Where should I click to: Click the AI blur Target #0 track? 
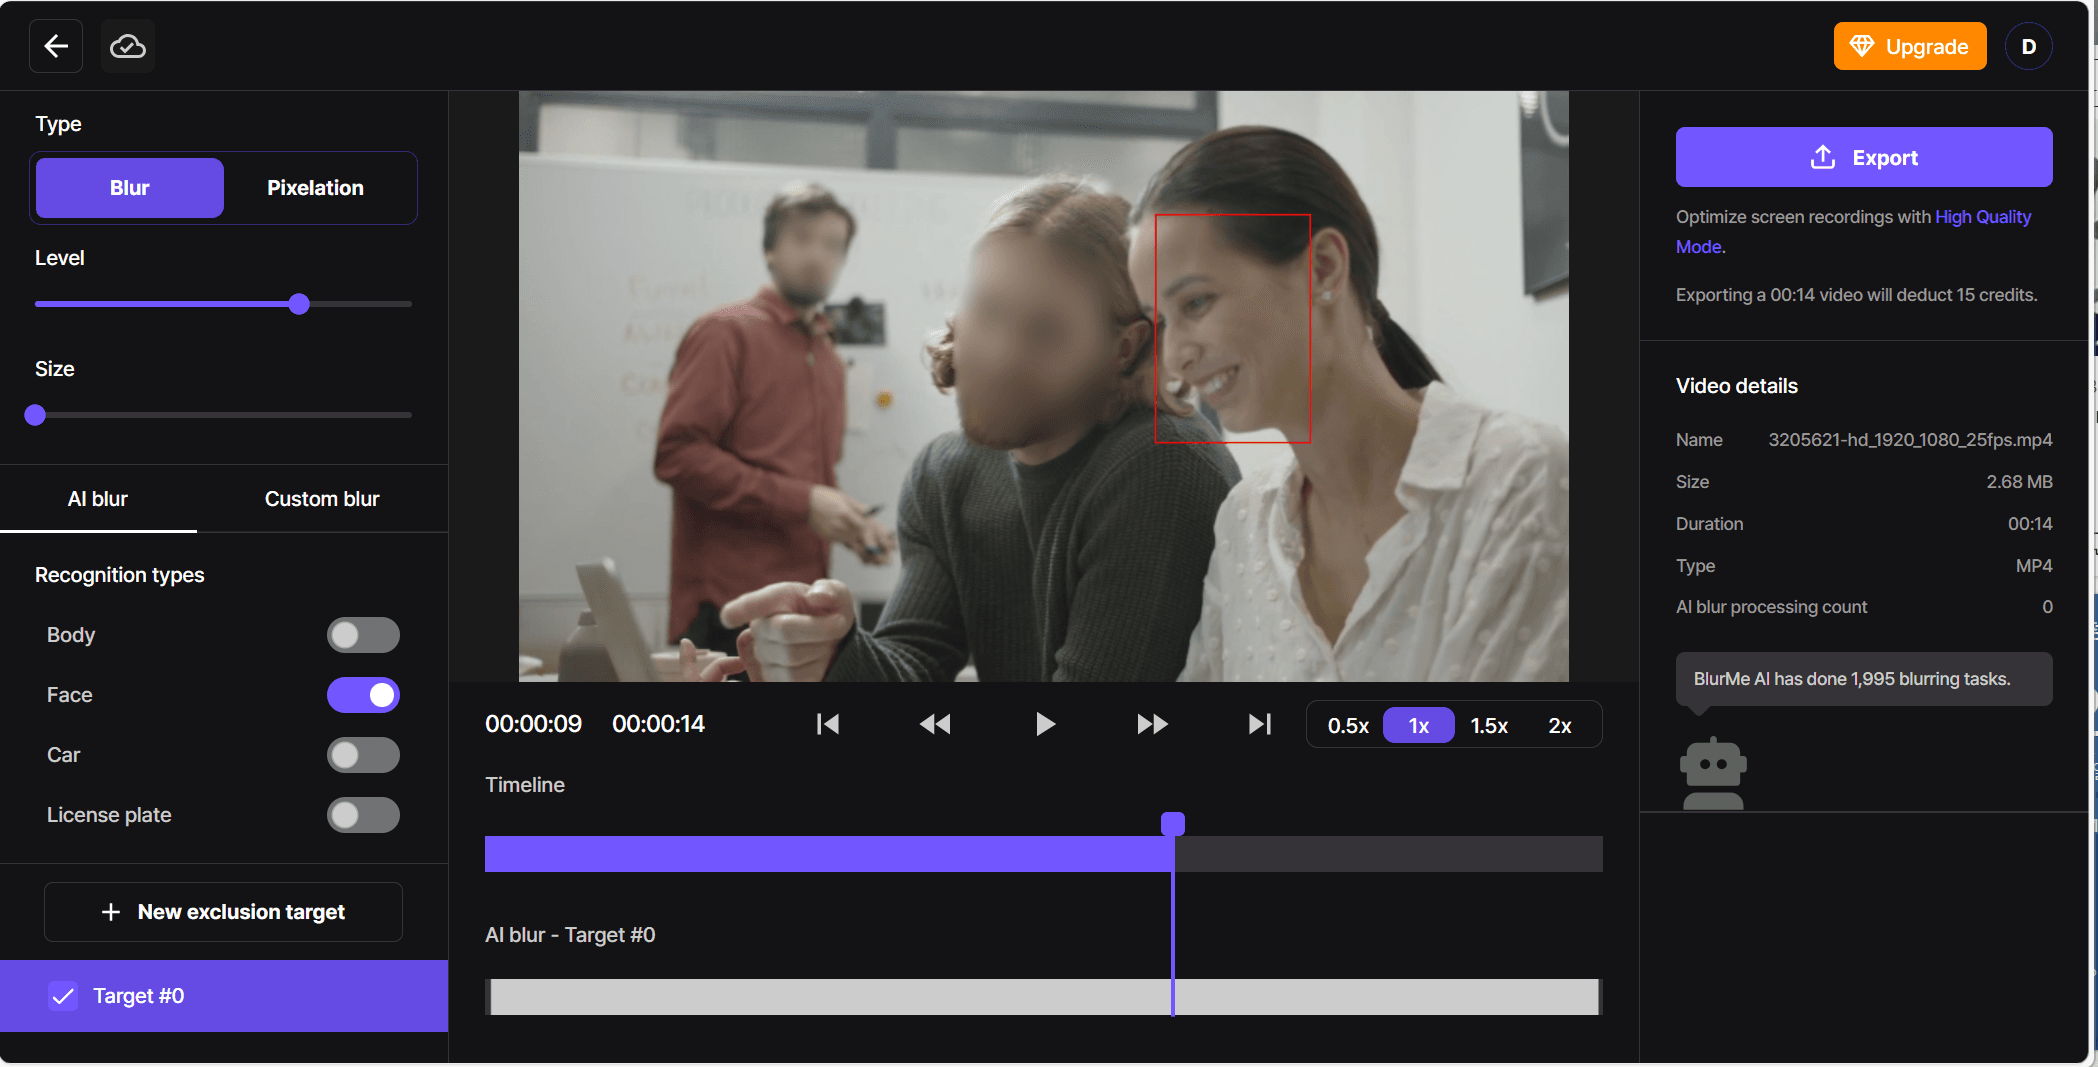pos(1043,997)
